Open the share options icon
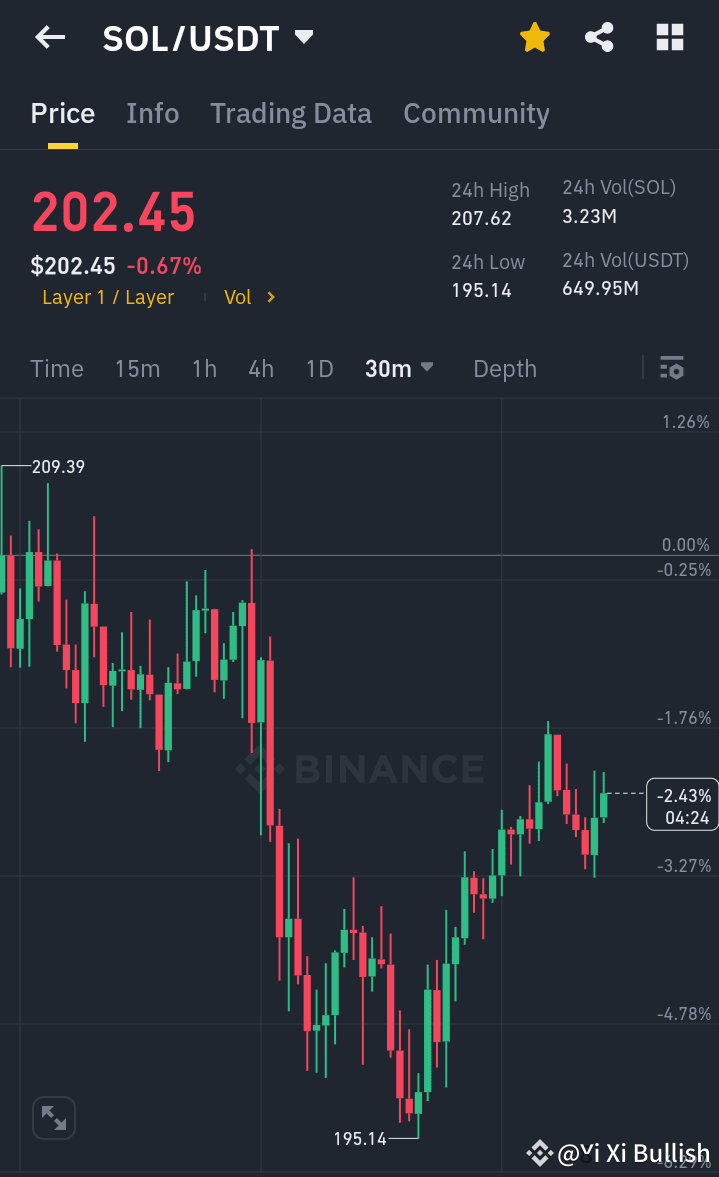Screen dimensions: 719x1177 (599, 37)
